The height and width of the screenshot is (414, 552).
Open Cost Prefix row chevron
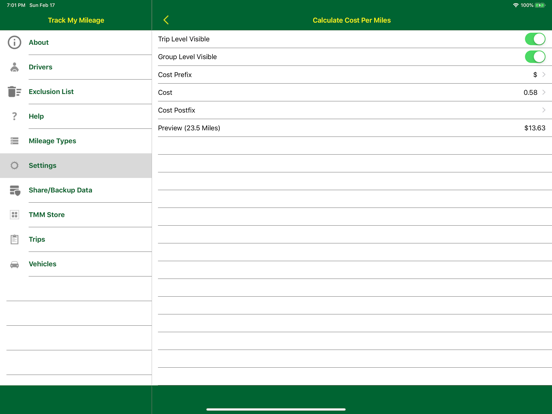544,75
